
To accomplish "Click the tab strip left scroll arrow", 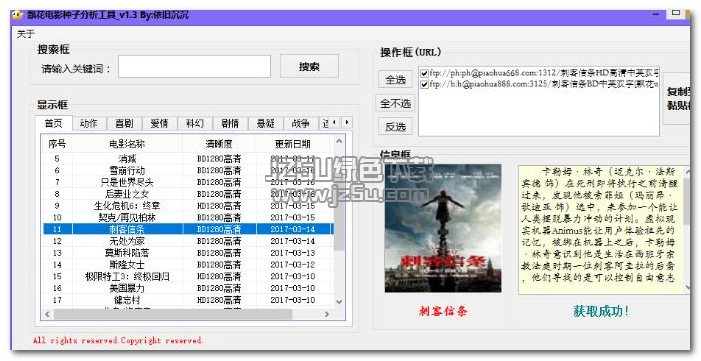I will click(x=335, y=122).
